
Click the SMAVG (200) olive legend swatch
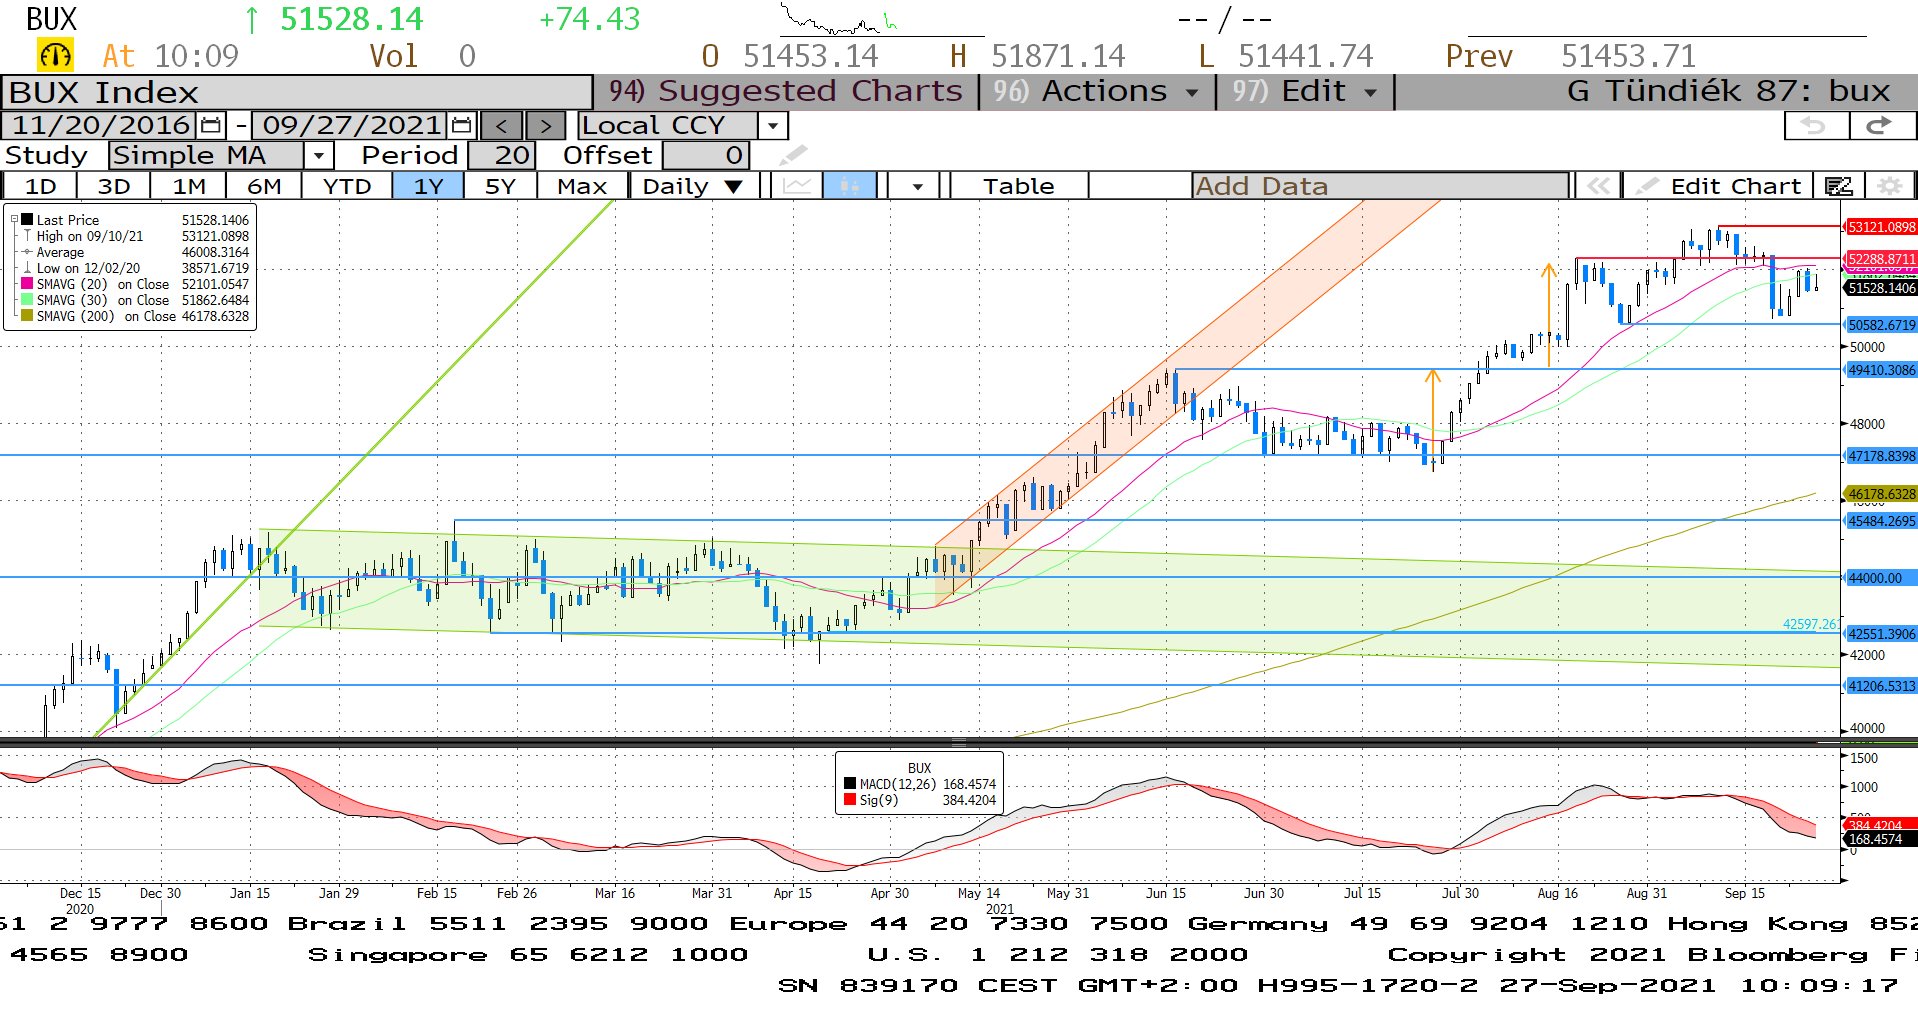tap(27, 316)
